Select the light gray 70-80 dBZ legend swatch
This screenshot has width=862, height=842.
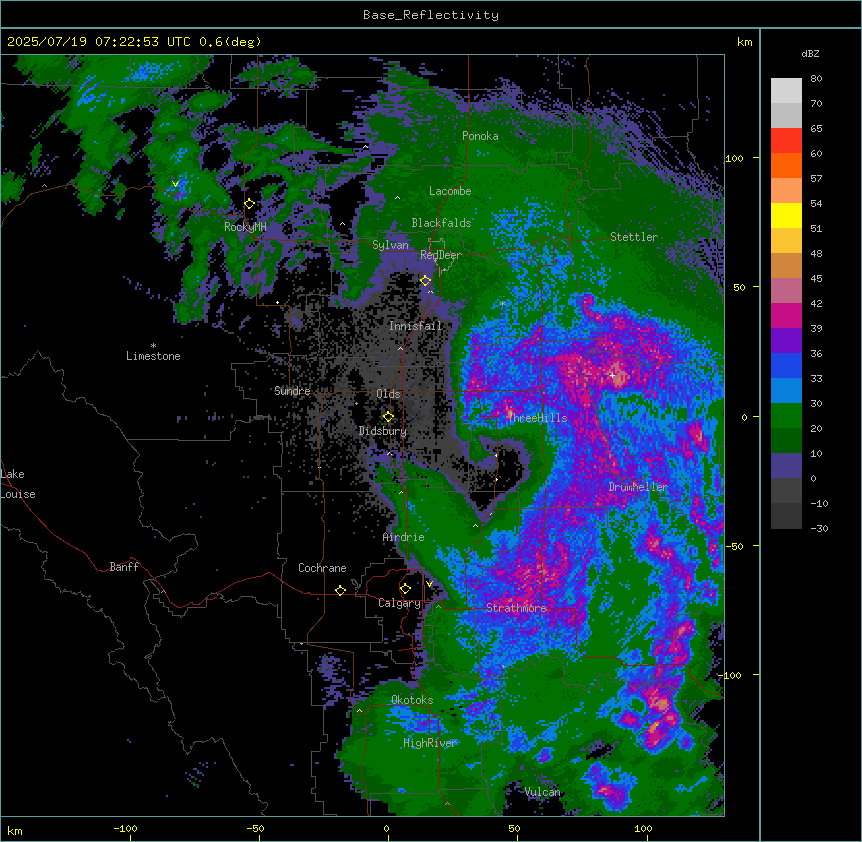pyautogui.click(x=786, y=91)
